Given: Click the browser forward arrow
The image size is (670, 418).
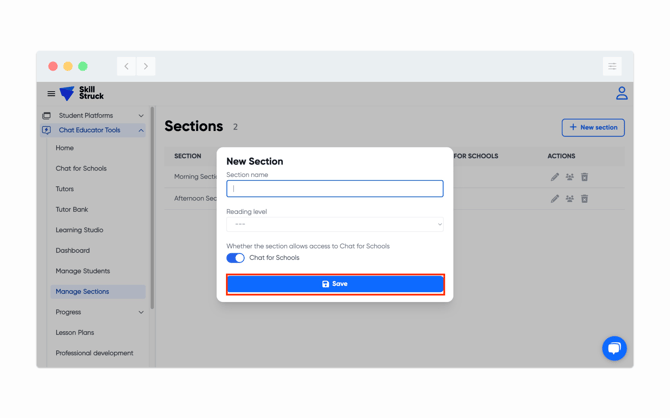Looking at the screenshot, I should 146,66.
